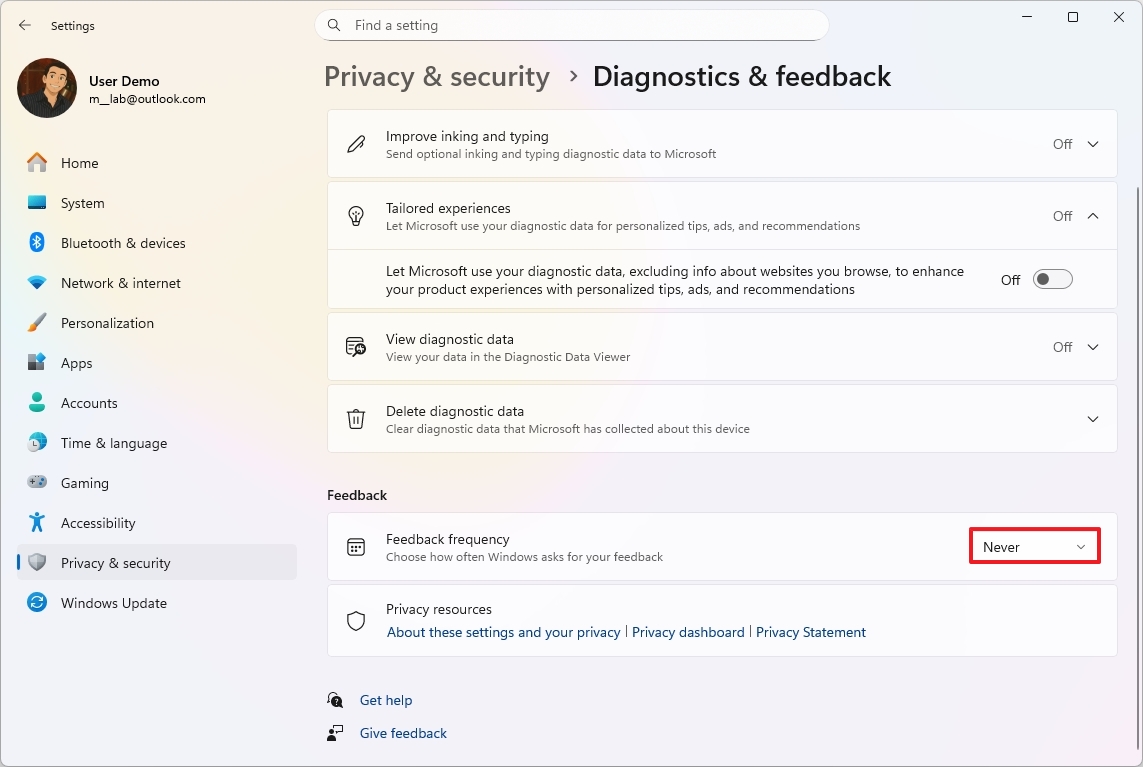Open Bluetooth & devices settings icon
Viewport: 1143px width, 767px height.
[38, 242]
